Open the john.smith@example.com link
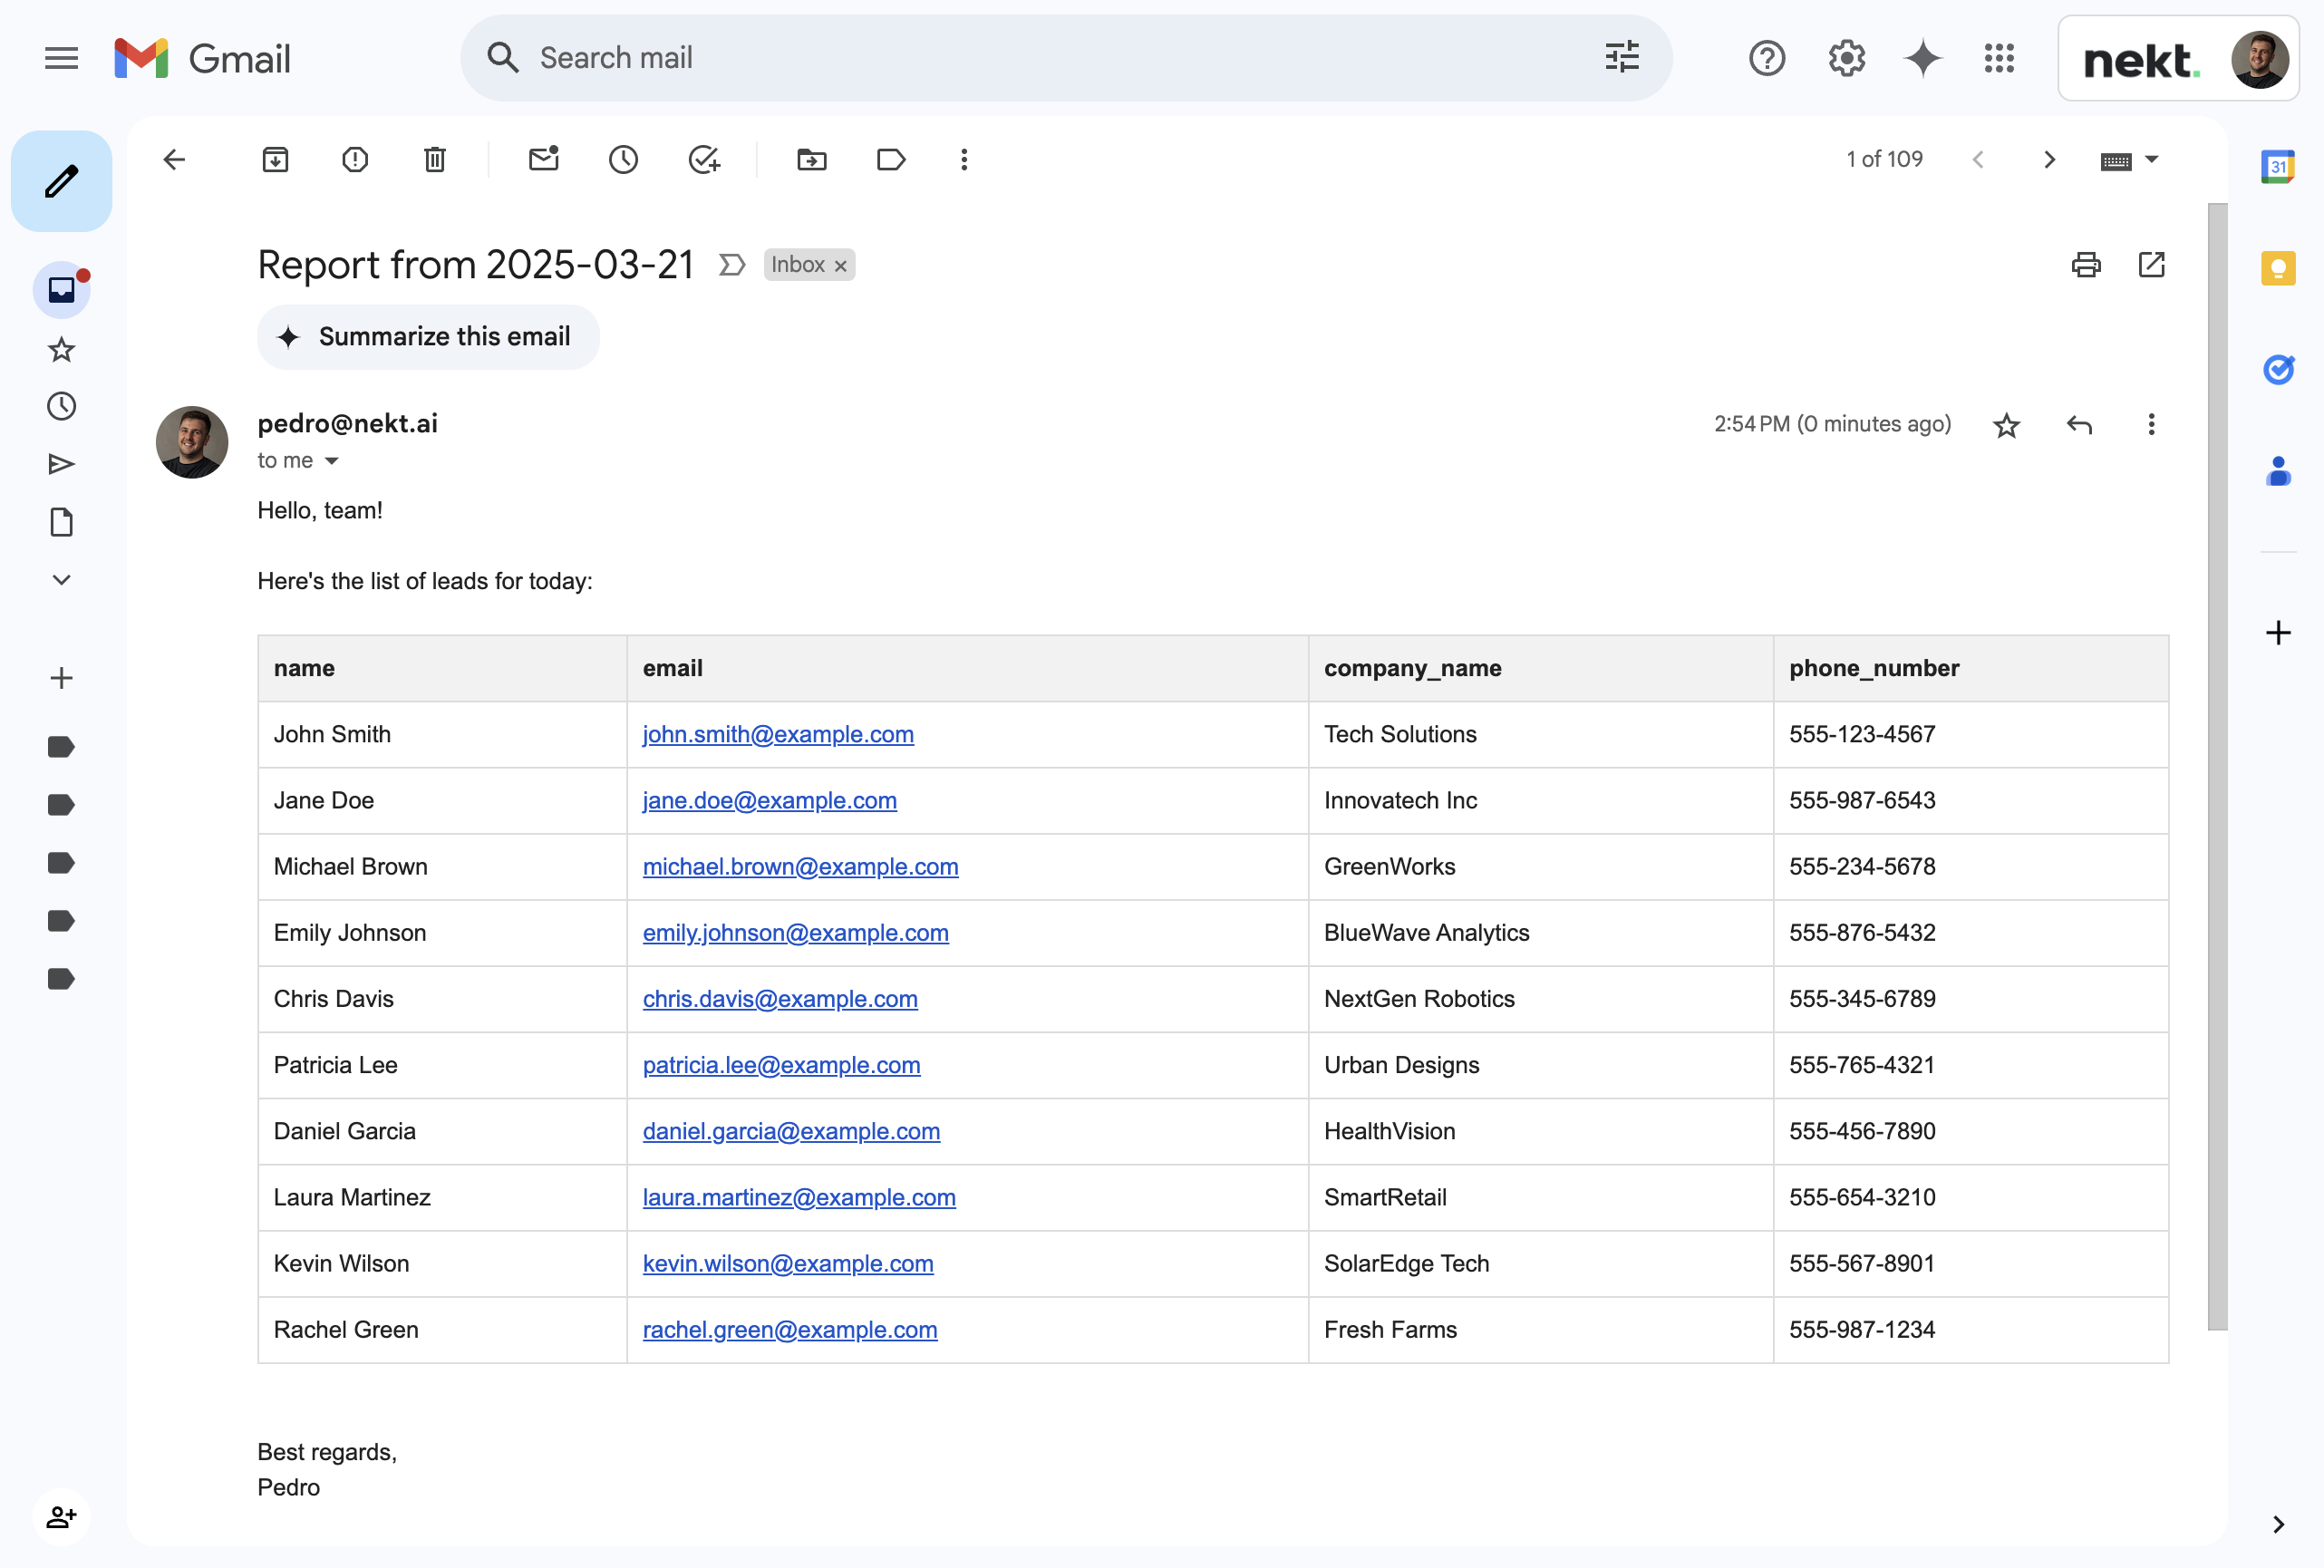 point(778,735)
